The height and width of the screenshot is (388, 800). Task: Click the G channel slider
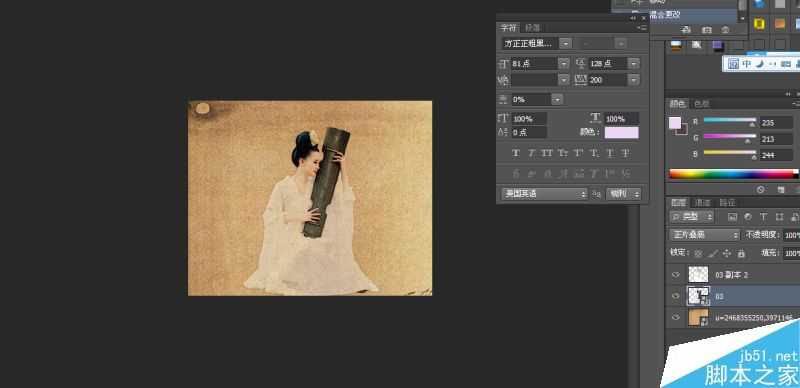[730, 137]
